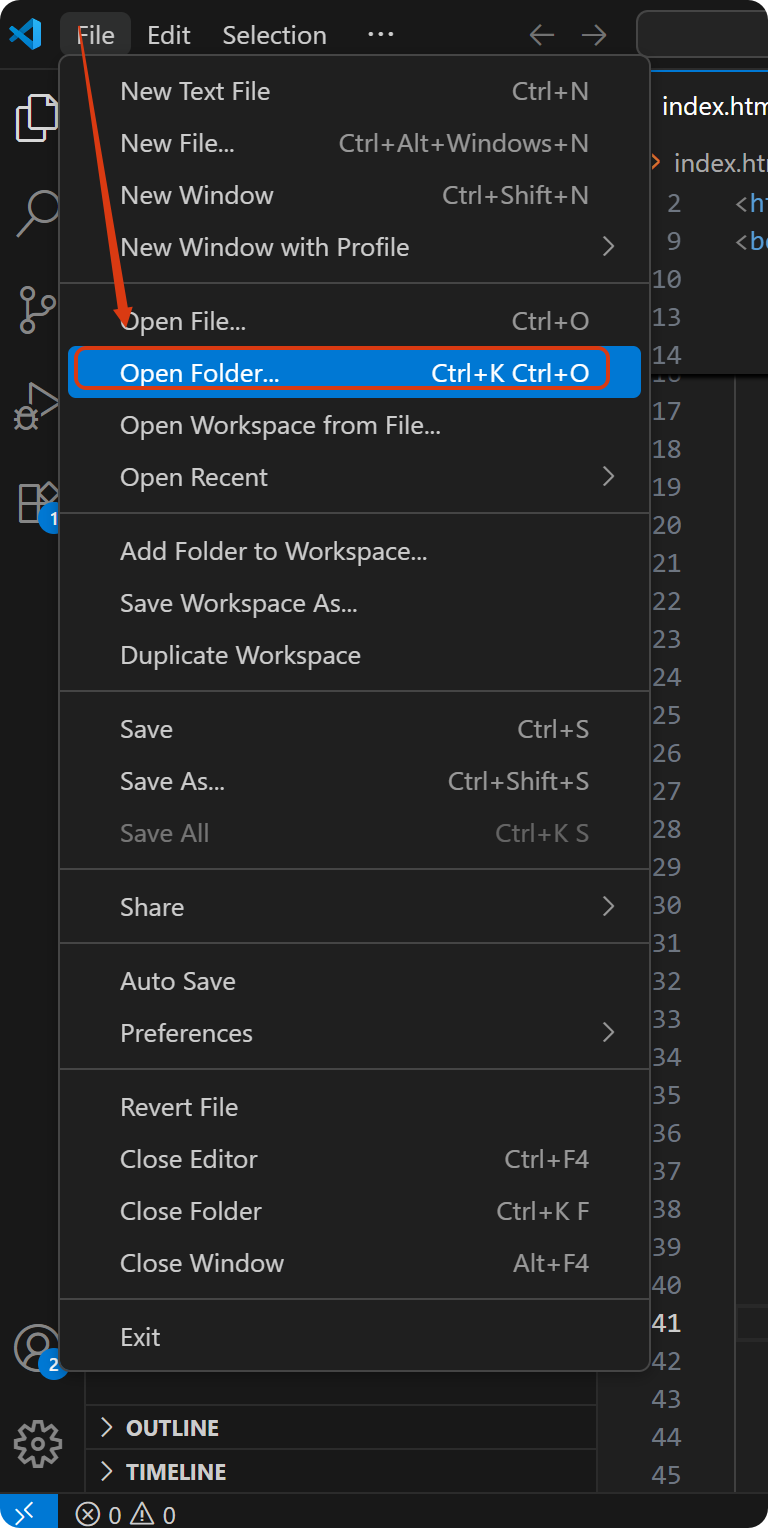
Task: Go back with the left arrow
Action: point(542,35)
